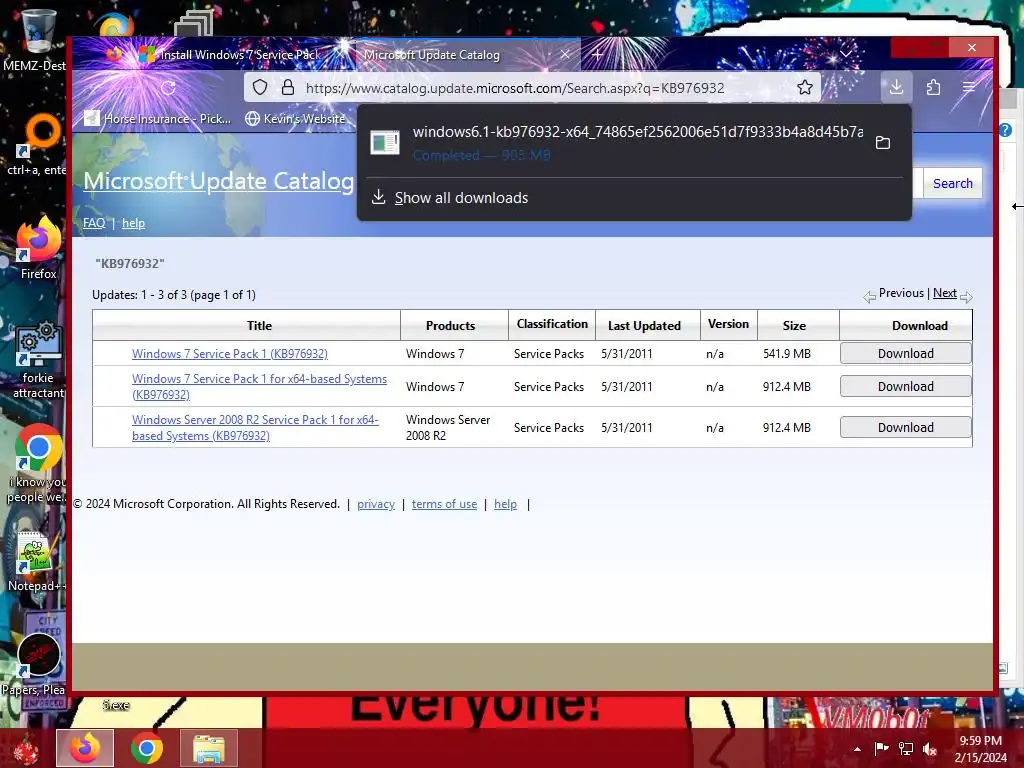The height and width of the screenshot is (768, 1024).
Task: Open Windows 7 Service Pack 1 (KB976932) link
Action: coord(230,353)
